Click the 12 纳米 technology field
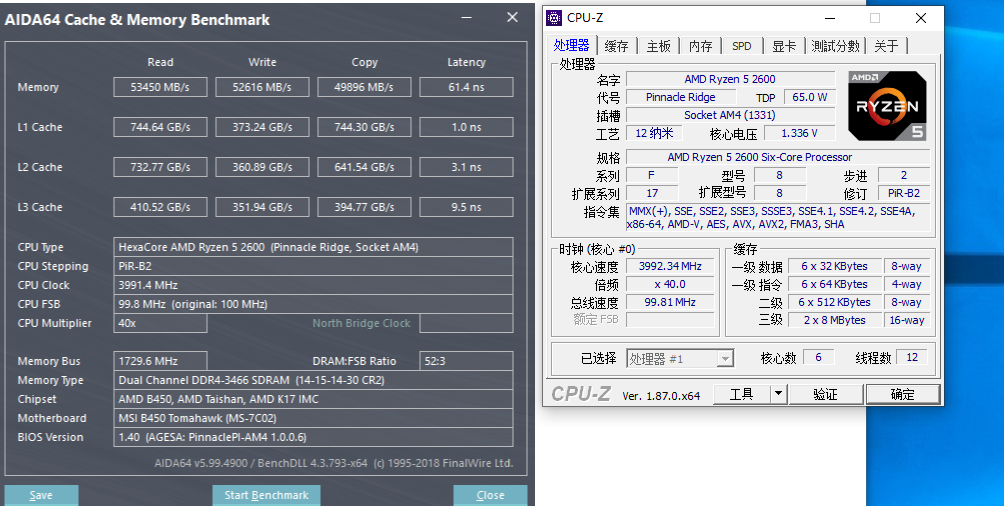The image size is (1004, 506). (654, 133)
